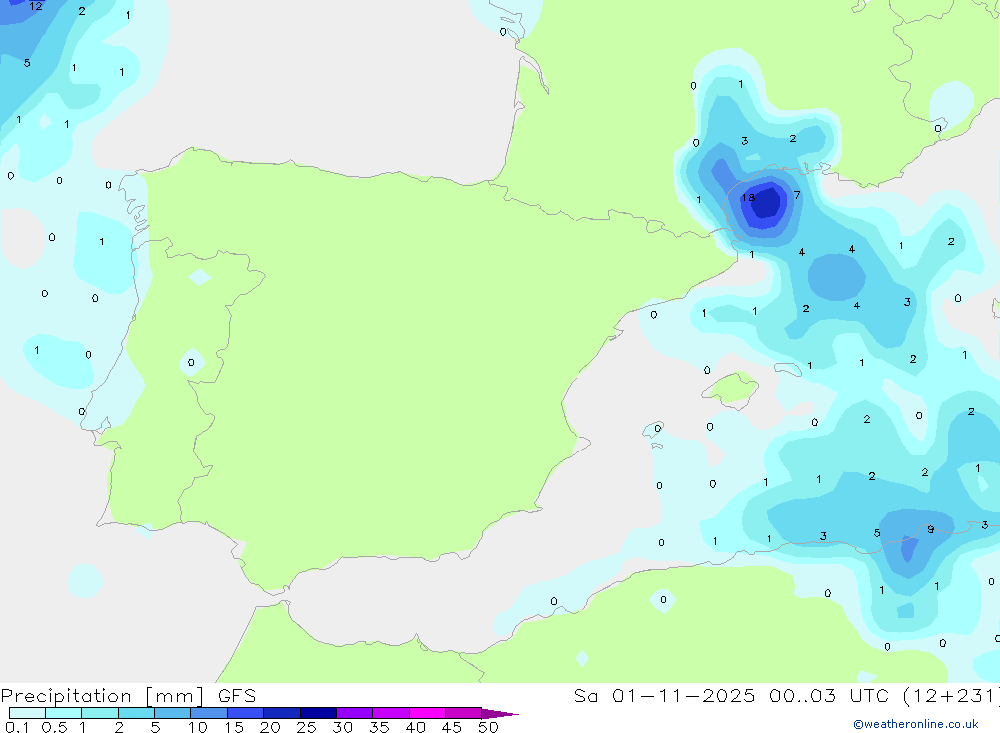This screenshot has height=733, width=1000.
Task: Click the 5–10 mm blue legend swatch
Action: 172,713
